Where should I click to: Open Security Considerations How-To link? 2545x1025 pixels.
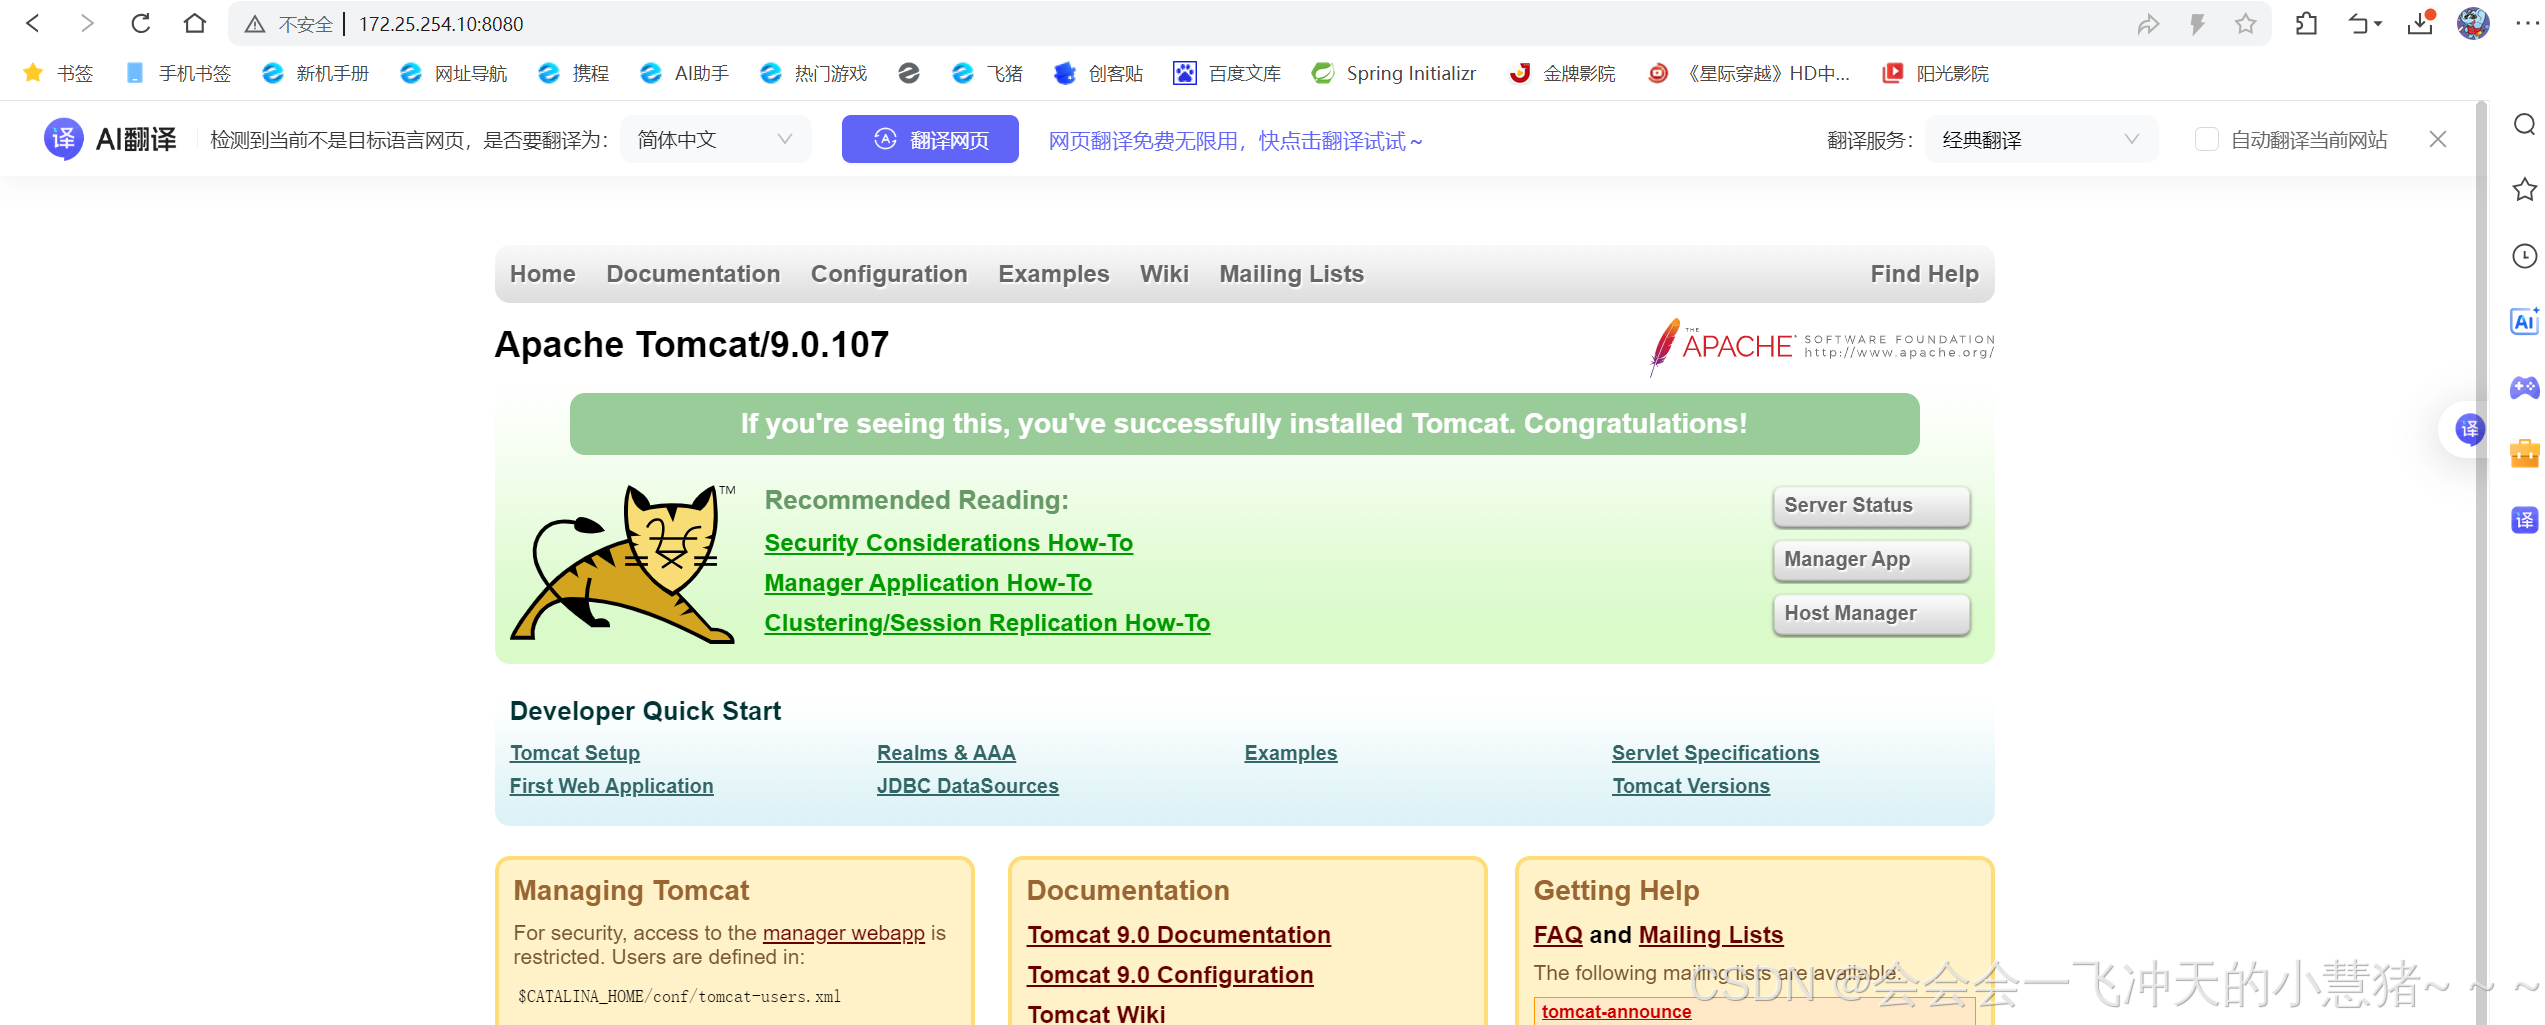pyautogui.click(x=949, y=543)
